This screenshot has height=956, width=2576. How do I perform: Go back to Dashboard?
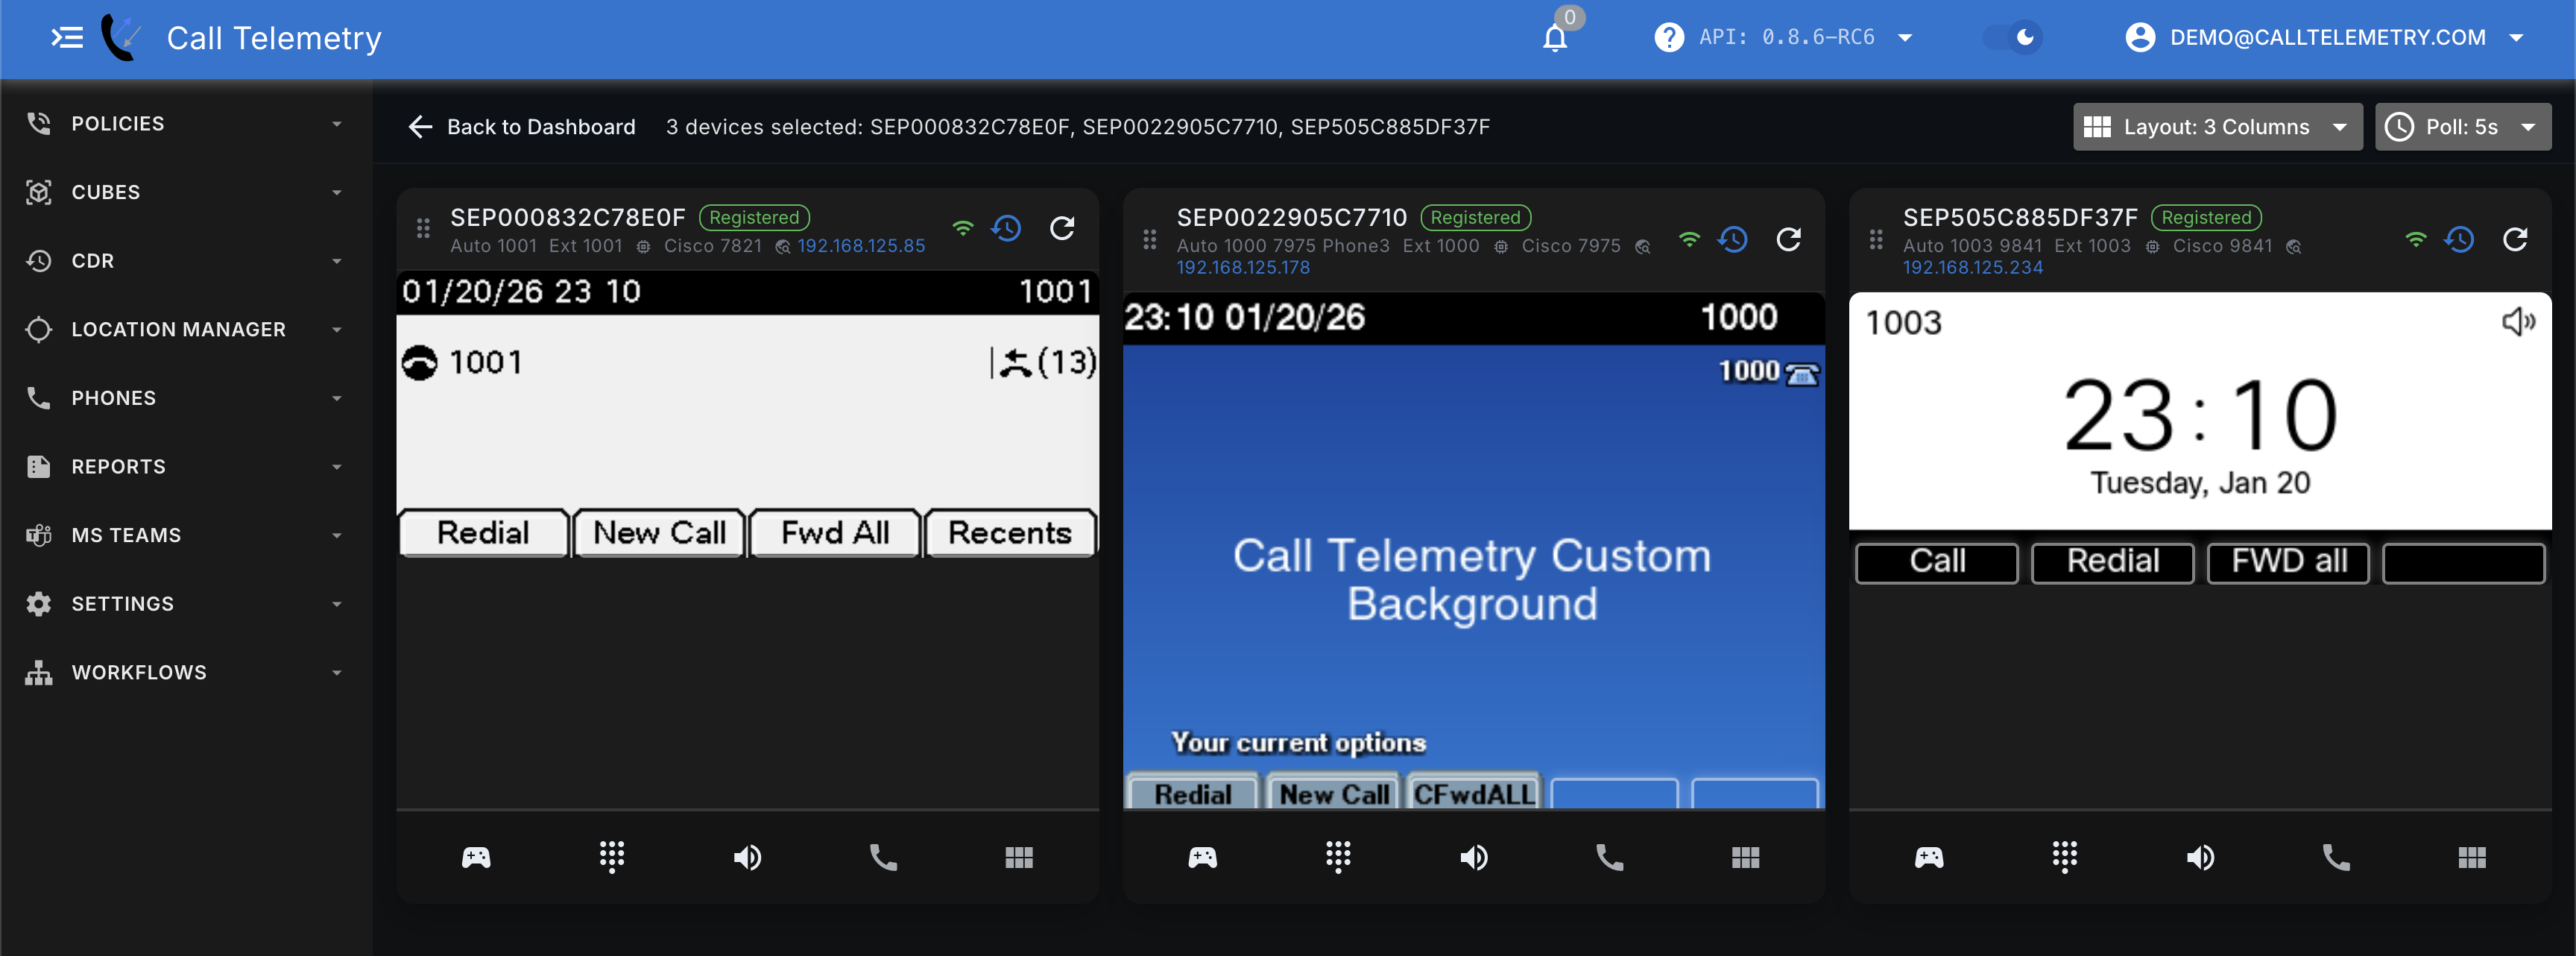[521, 127]
